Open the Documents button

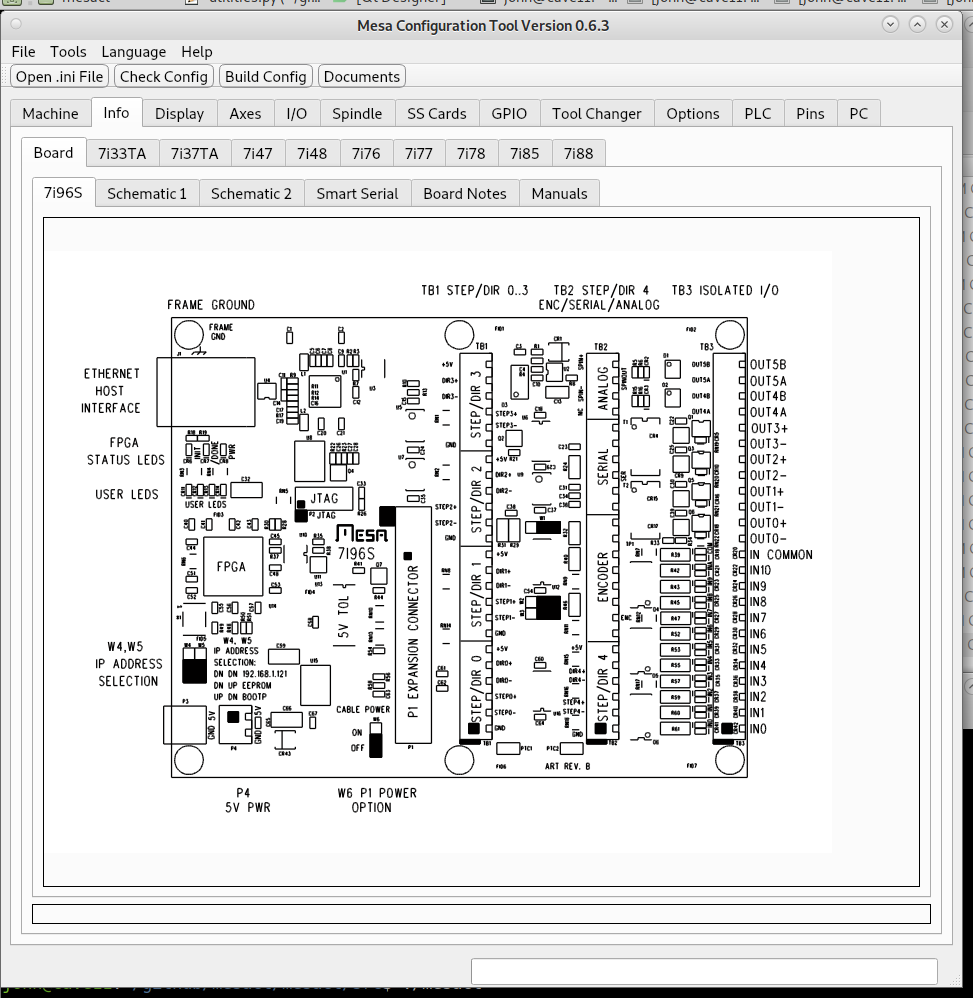[x=361, y=76]
